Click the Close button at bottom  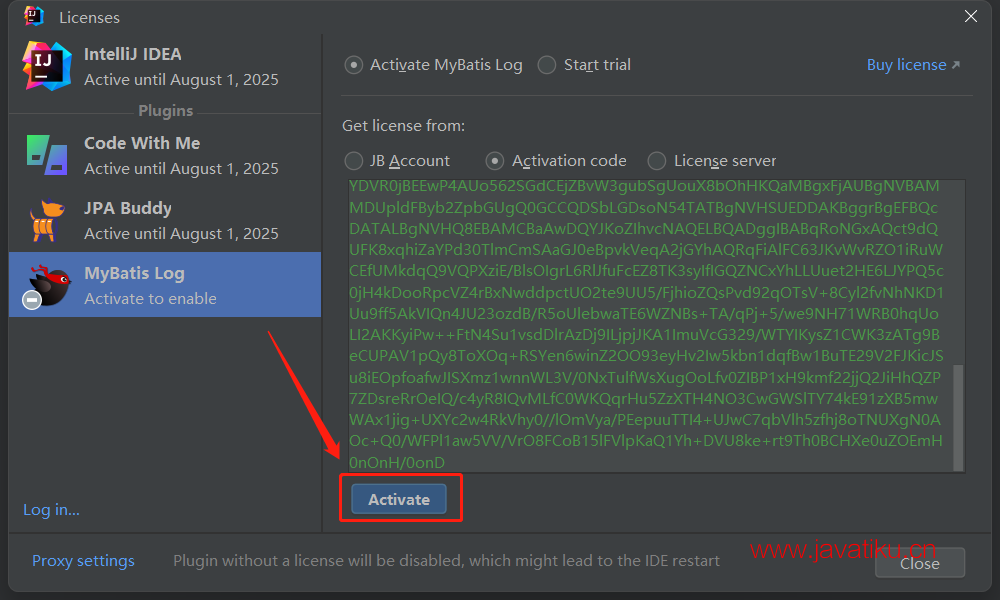point(919,563)
